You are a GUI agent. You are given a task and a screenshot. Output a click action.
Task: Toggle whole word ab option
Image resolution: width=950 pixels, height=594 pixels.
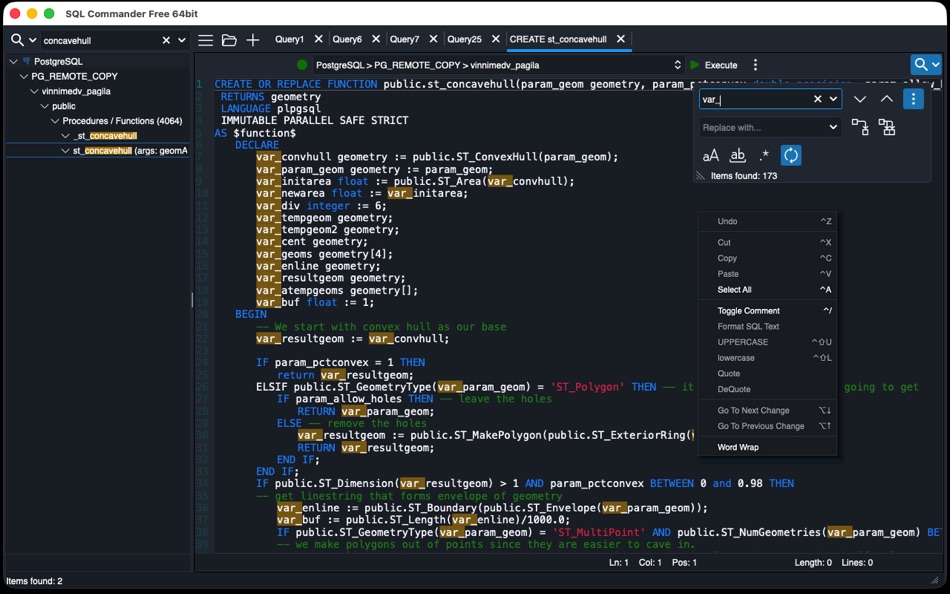click(737, 155)
